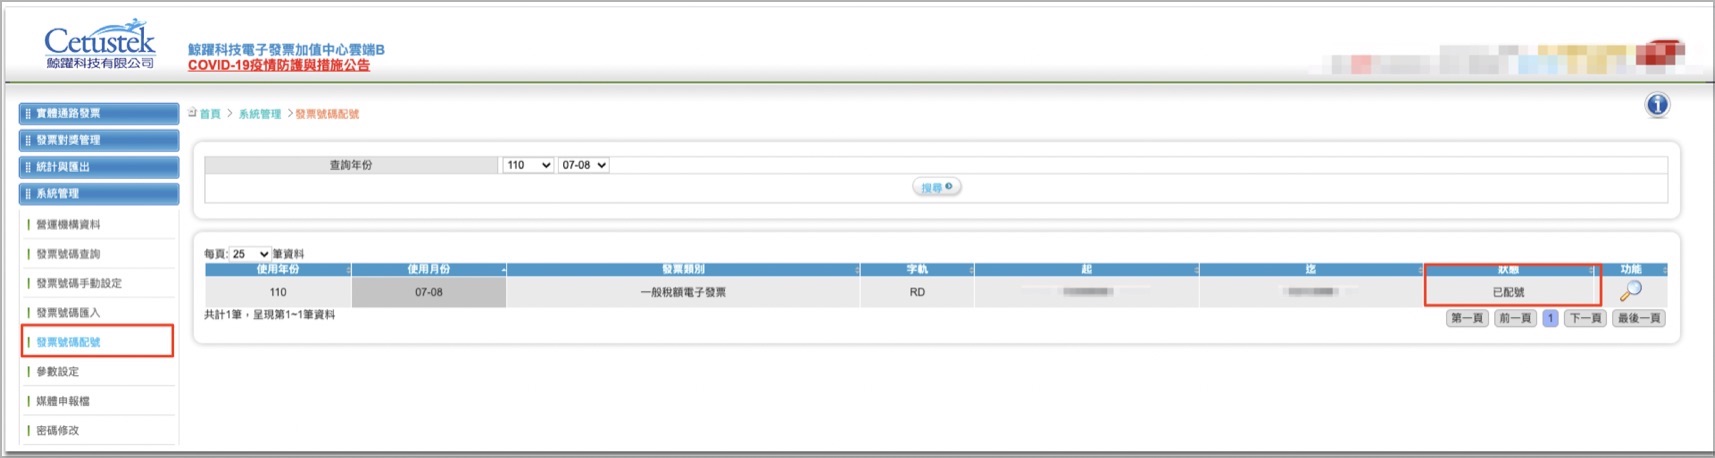Sort by the 起 column header
Viewport: 1715px width, 458px height.
point(1086,269)
